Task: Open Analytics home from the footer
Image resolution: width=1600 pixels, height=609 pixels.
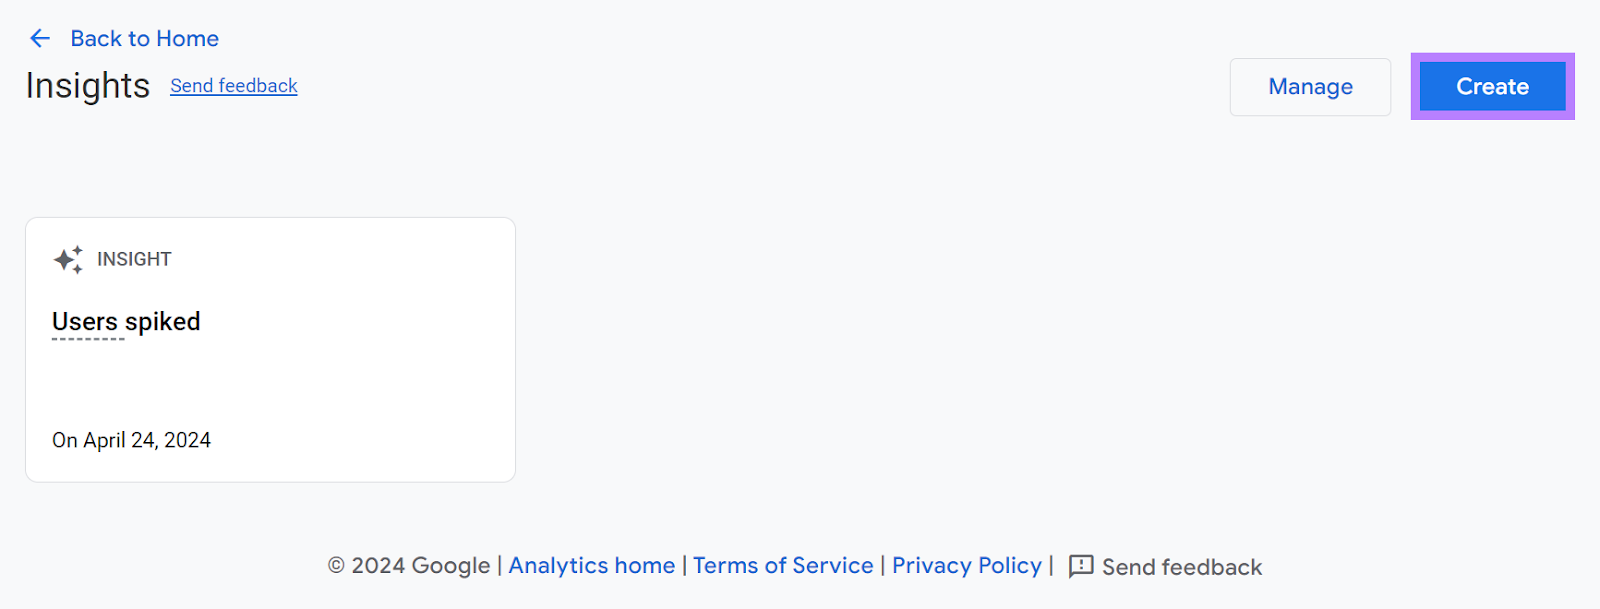Action: [591, 566]
